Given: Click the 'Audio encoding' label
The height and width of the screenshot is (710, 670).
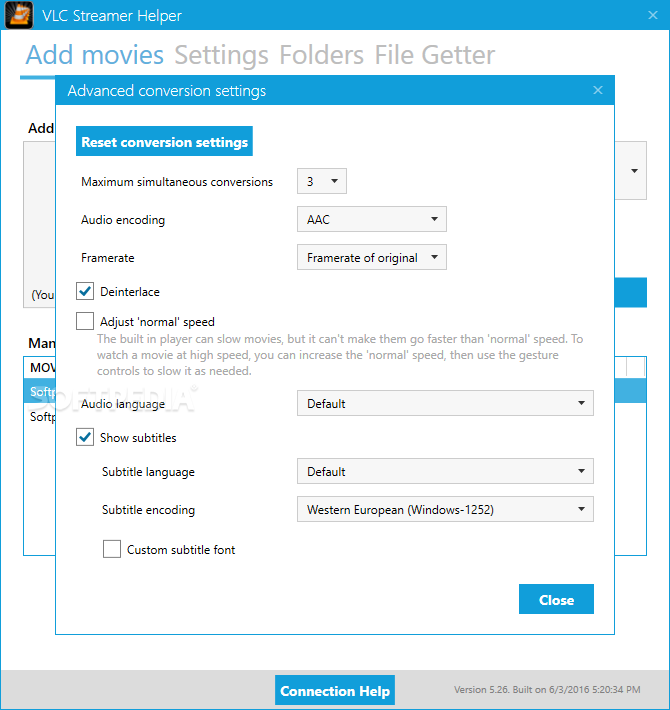Looking at the screenshot, I should (x=123, y=220).
